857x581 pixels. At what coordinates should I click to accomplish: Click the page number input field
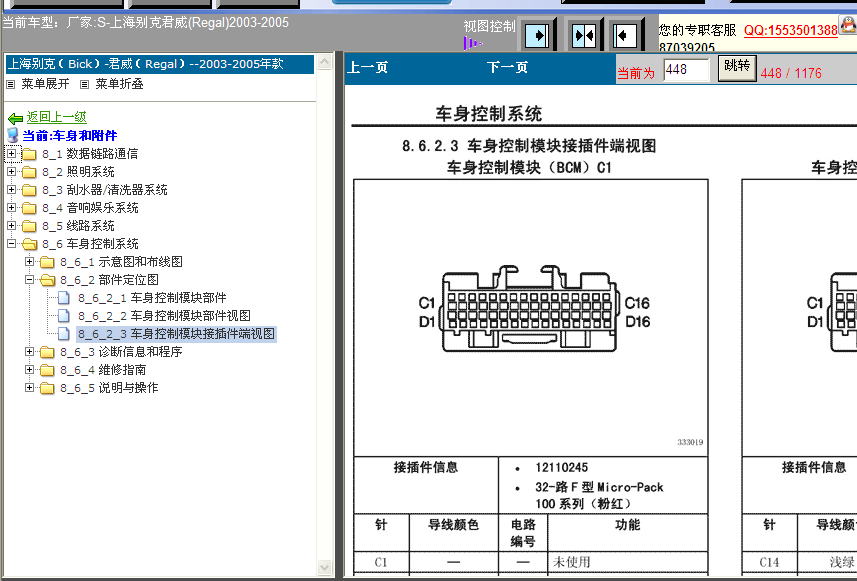point(686,70)
